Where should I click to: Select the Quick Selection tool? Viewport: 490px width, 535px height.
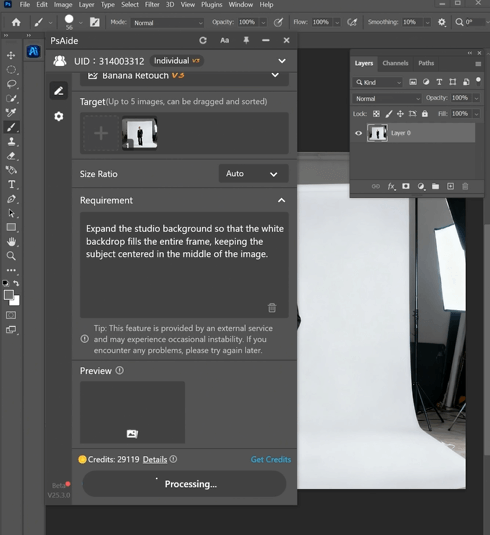[x=11, y=98]
